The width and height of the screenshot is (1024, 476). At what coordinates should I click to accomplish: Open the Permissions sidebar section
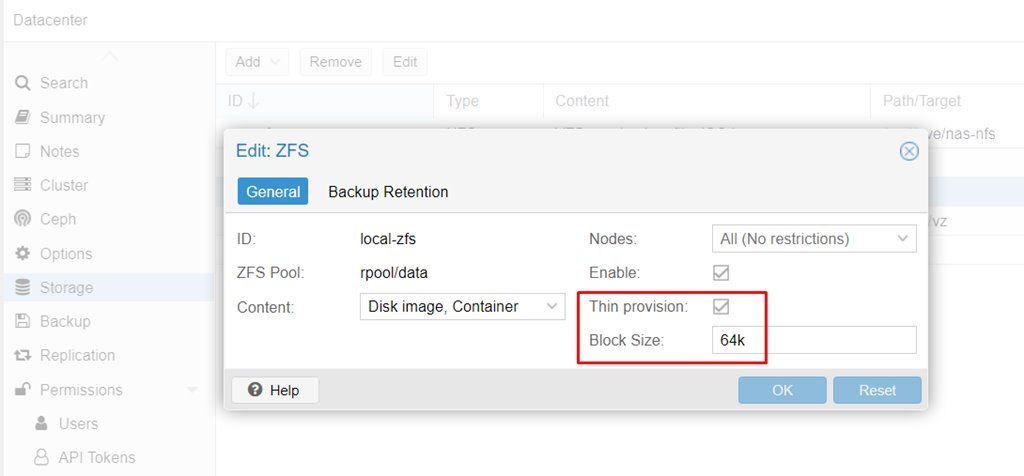(81, 389)
